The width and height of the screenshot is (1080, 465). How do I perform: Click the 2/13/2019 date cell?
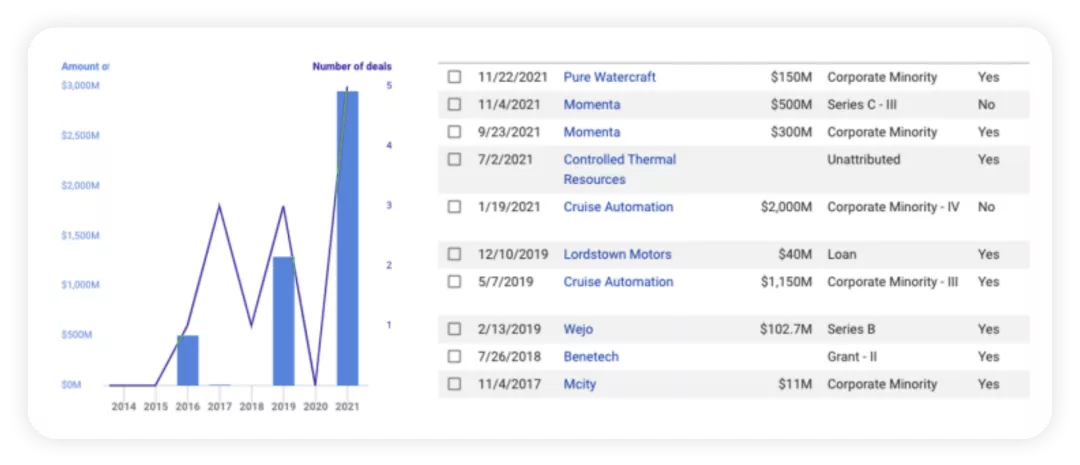[509, 329]
